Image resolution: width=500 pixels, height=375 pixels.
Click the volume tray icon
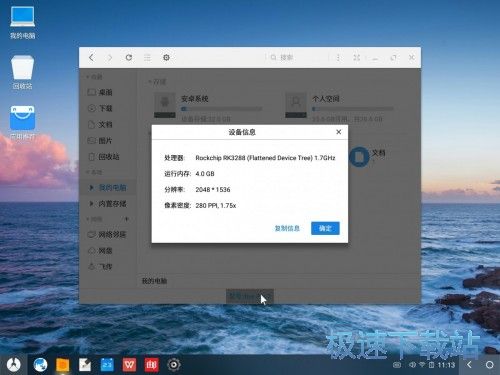coord(412,365)
